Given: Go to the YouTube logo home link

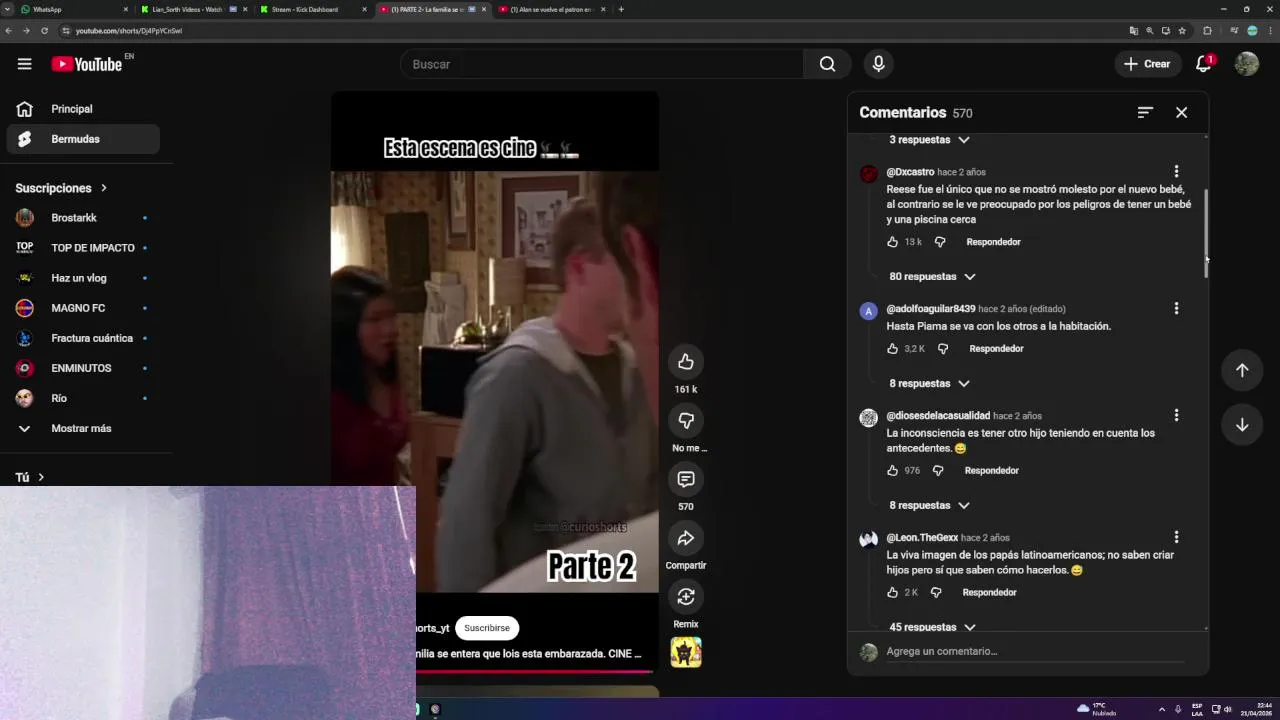Looking at the screenshot, I should (86, 64).
